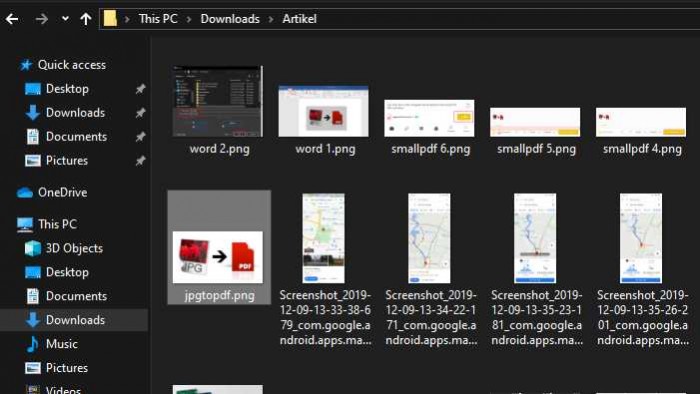This screenshot has height=394, width=700.
Task: Open chevron dropdown before This PC
Action: (127, 19)
